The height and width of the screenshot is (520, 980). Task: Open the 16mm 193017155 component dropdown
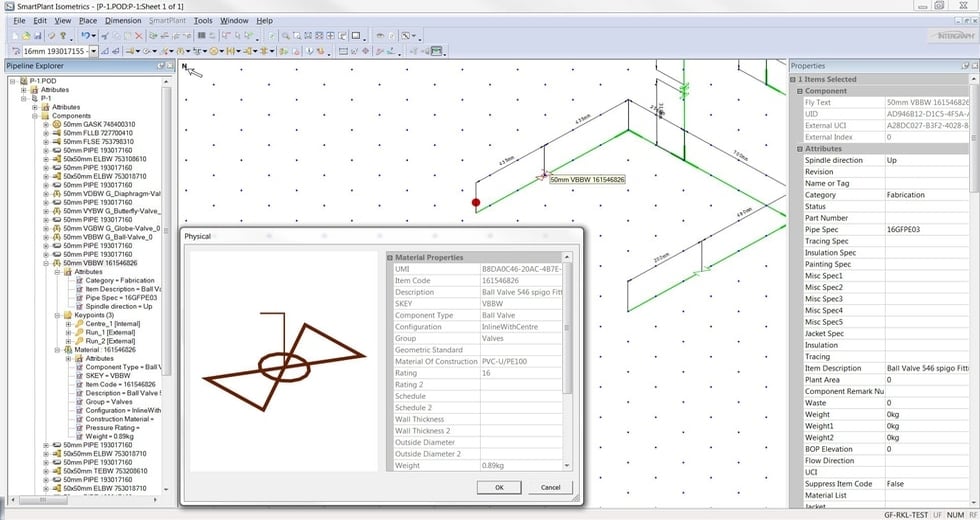[x=93, y=50]
